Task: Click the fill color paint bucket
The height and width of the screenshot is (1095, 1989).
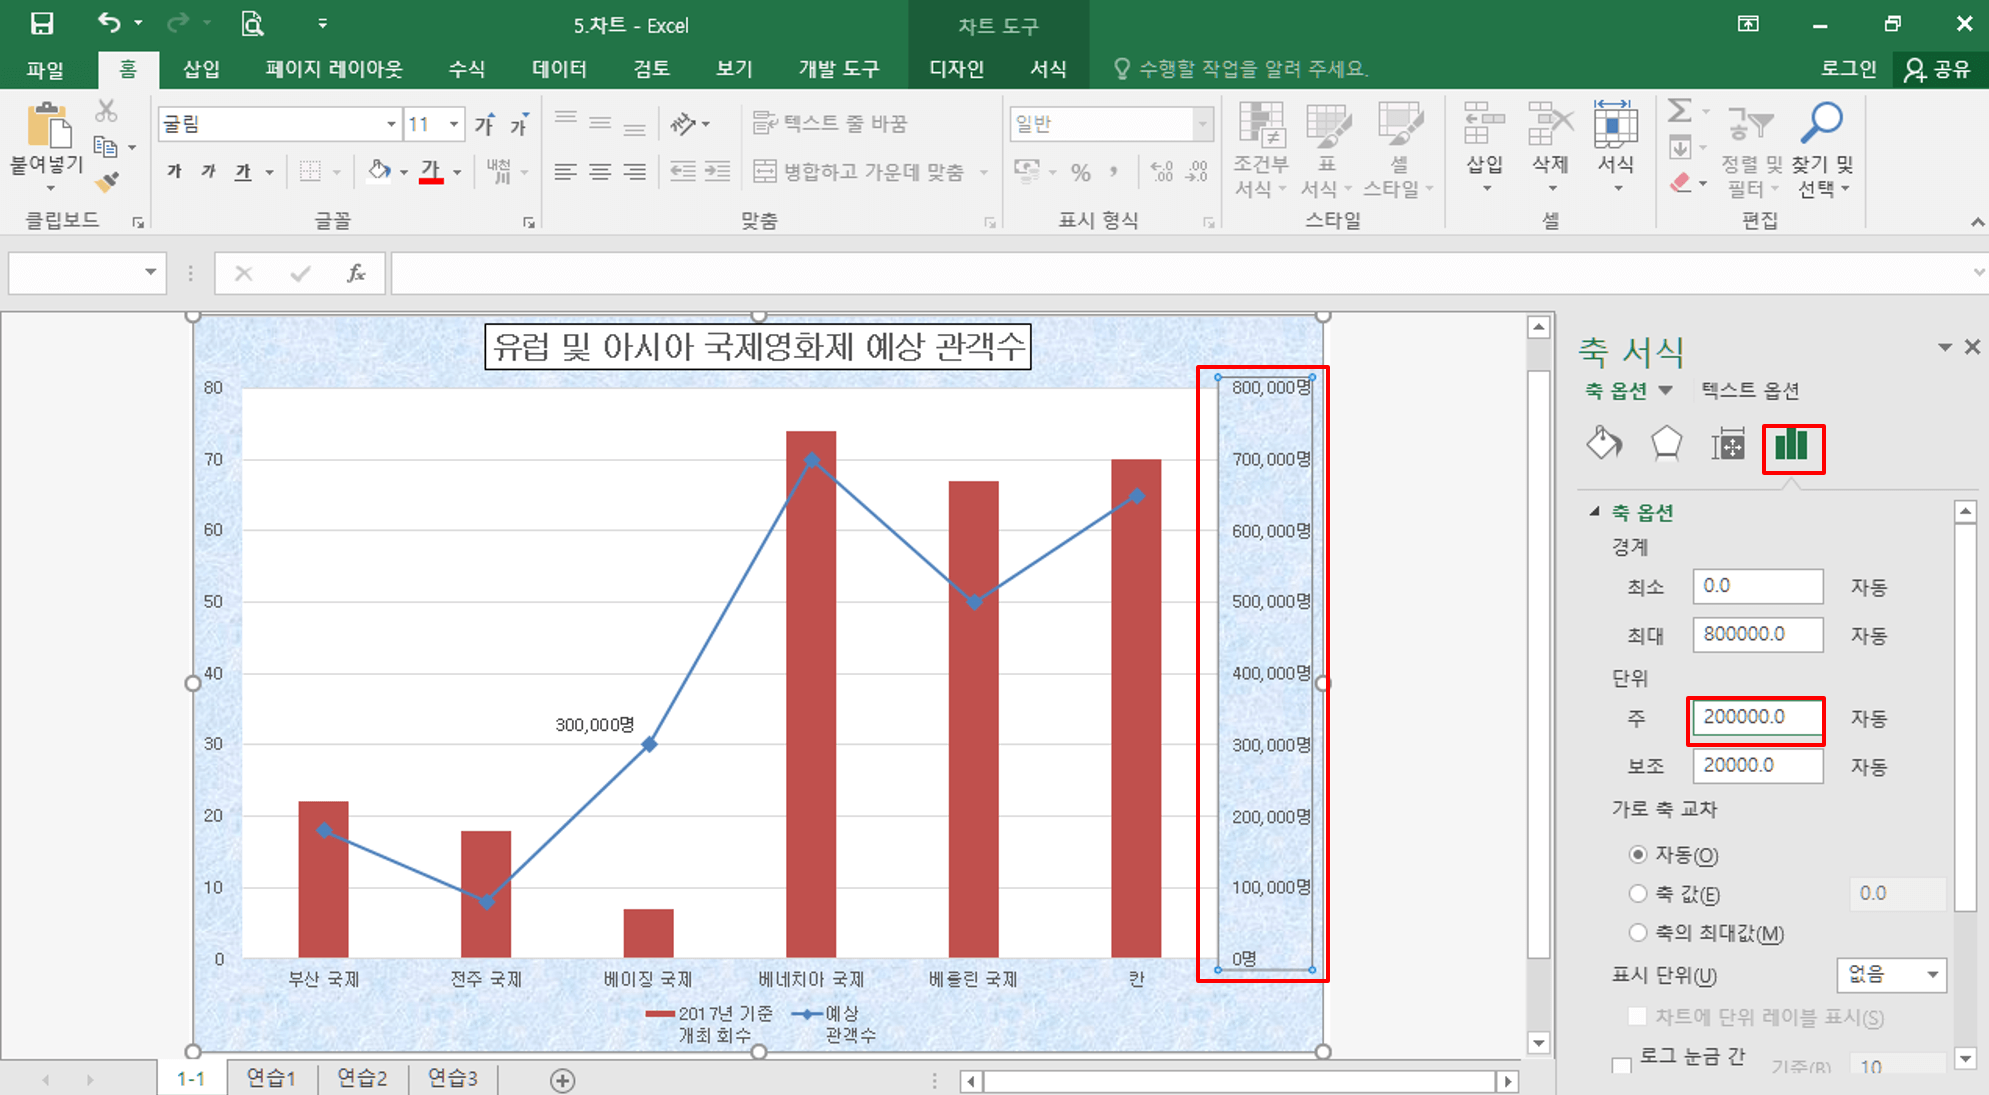Action: [379, 171]
